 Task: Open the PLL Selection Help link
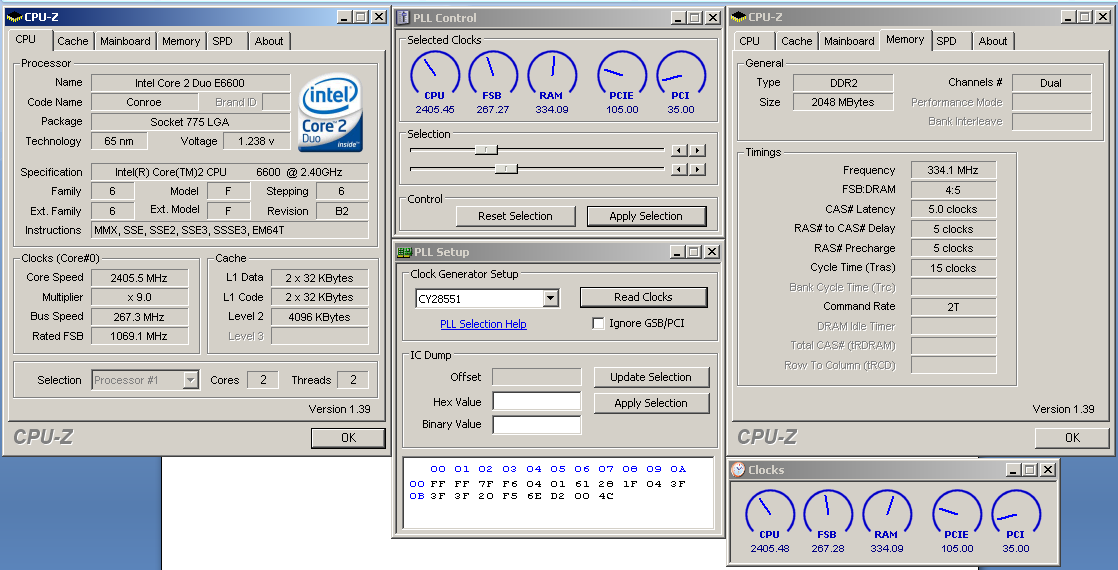(483, 324)
